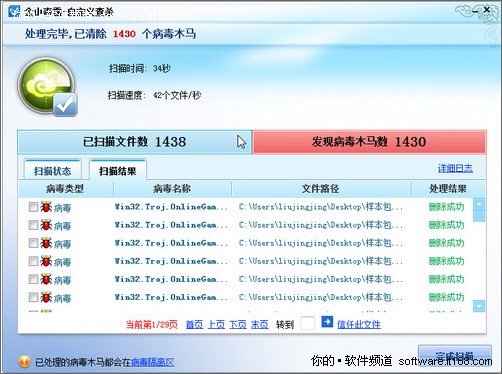This screenshot has height=374, width=502.
Task: Click the 扫描速度: 42个文件/秒 text
Action: click(x=154, y=95)
